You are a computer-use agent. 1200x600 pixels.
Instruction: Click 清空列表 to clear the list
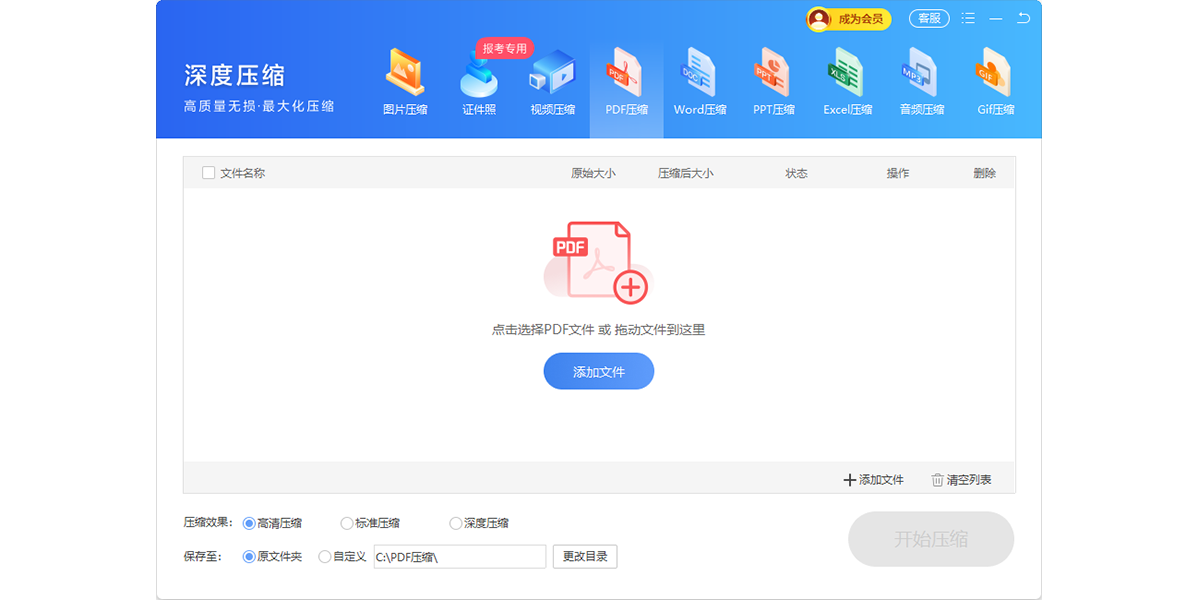[961, 480]
